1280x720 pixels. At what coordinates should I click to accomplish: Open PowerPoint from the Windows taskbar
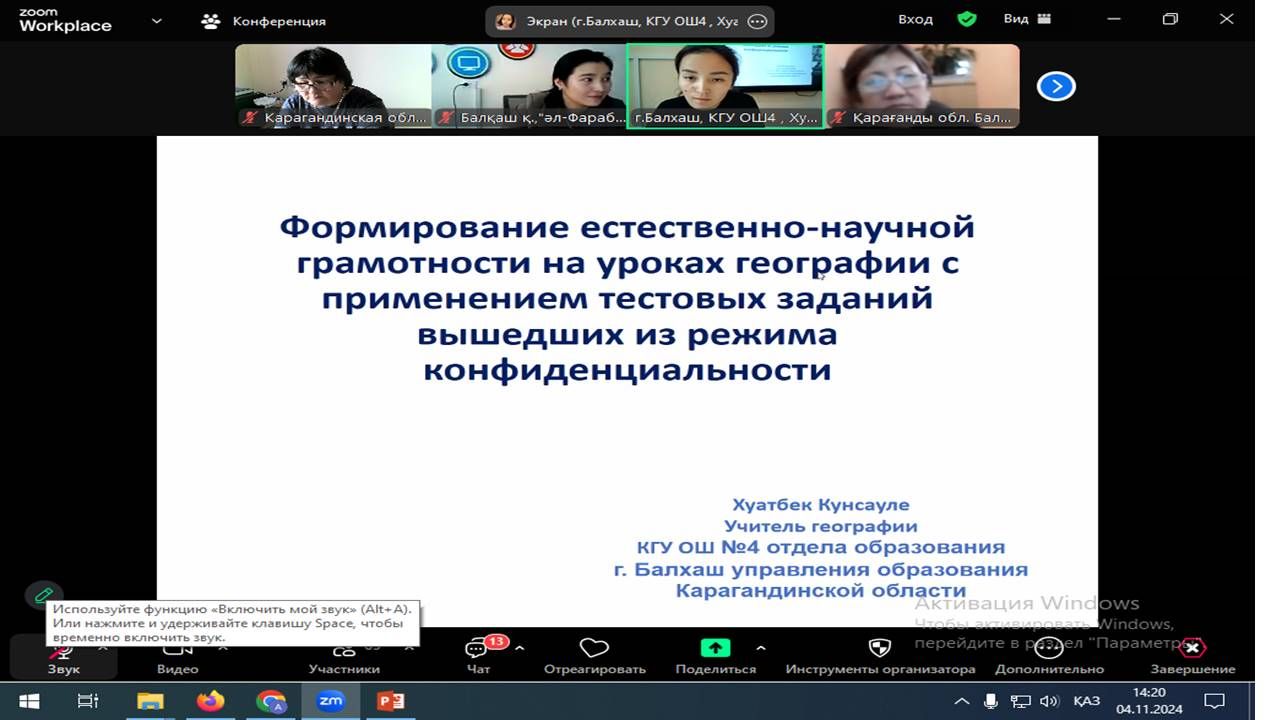[x=390, y=701]
